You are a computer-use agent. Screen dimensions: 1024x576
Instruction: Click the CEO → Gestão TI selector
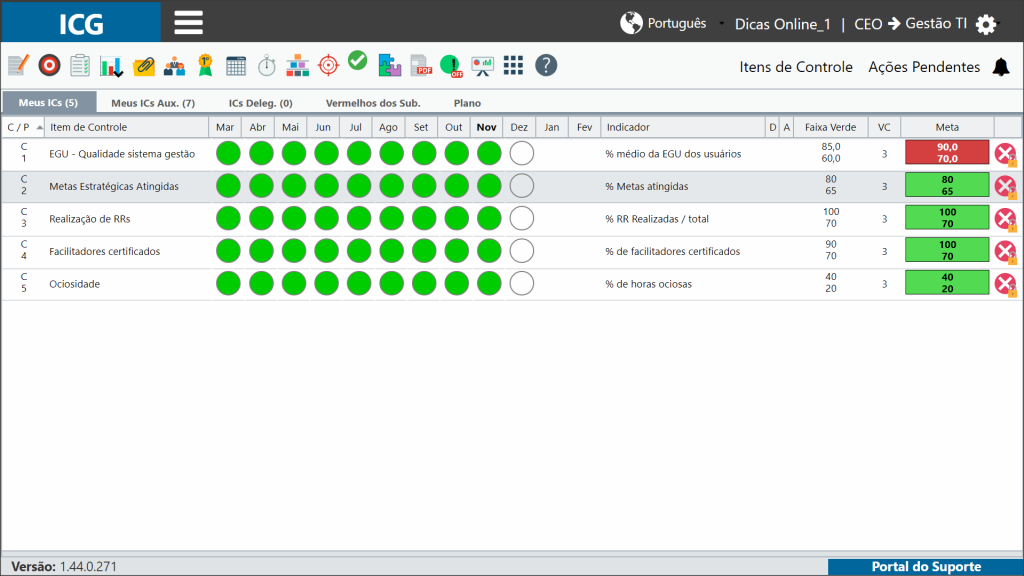click(910, 24)
